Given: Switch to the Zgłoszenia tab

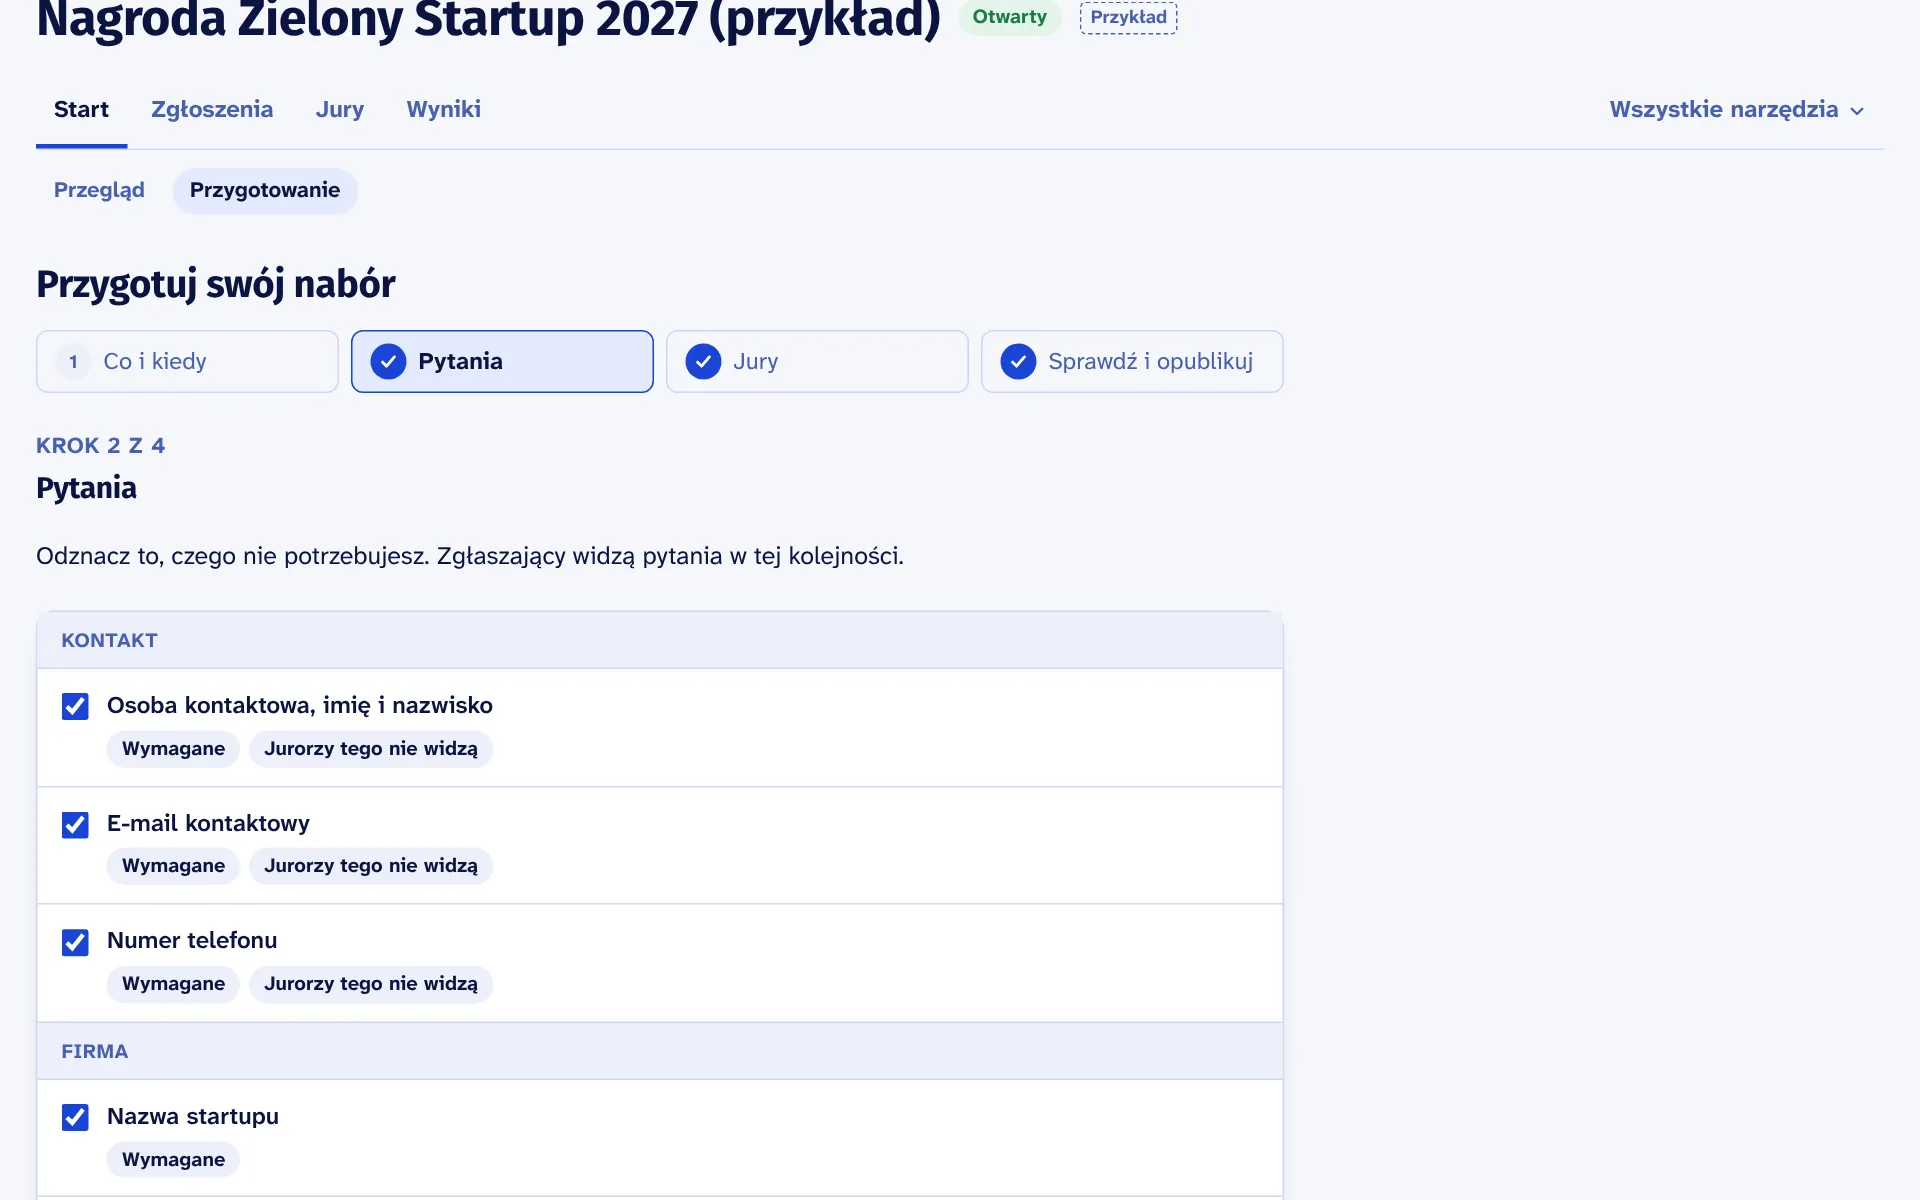Looking at the screenshot, I should pos(212,109).
